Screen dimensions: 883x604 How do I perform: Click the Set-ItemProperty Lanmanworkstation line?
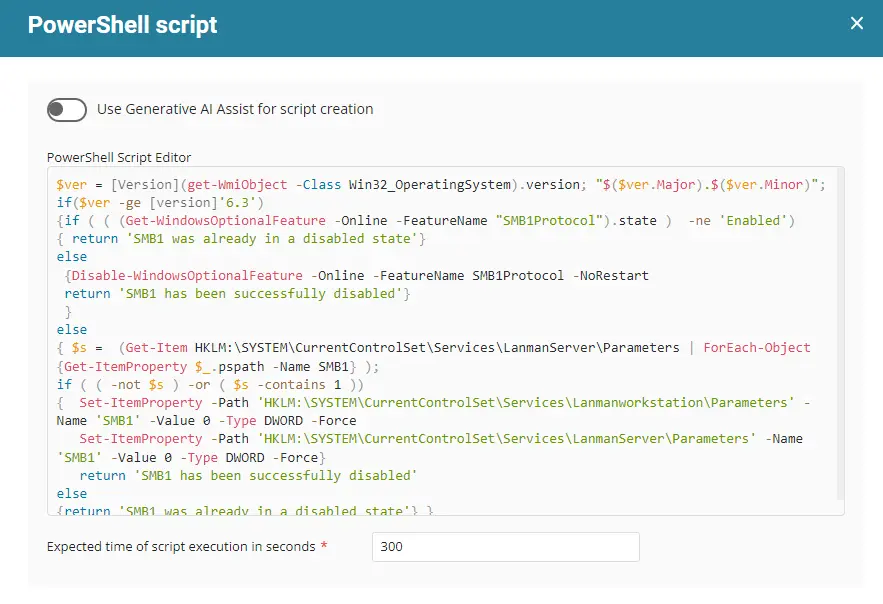tap(434, 403)
